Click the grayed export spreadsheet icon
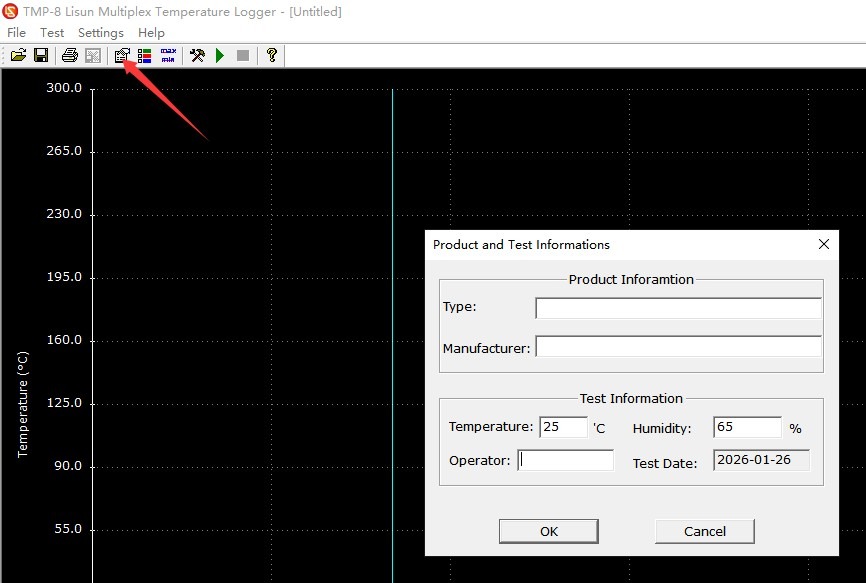The height and width of the screenshot is (583, 866). [x=93, y=55]
